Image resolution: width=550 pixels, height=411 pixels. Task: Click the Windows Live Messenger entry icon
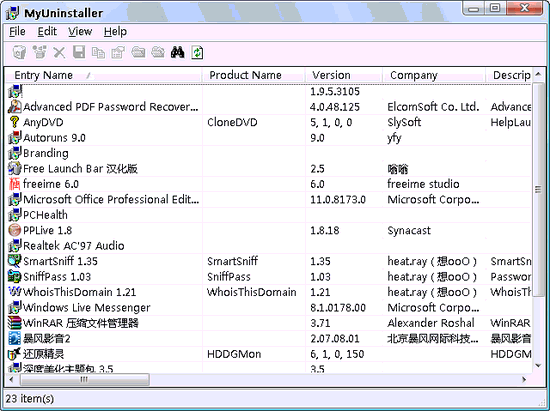pos(14,307)
